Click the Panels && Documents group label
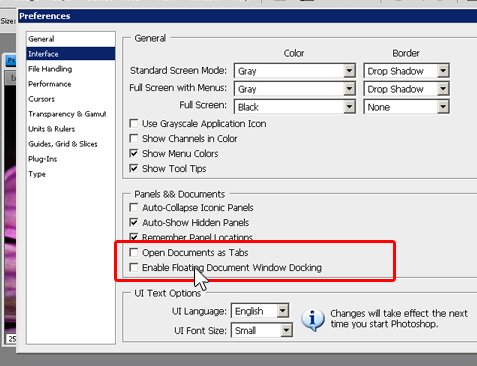477x366 pixels. pyautogui.click(x=180, y=194)
